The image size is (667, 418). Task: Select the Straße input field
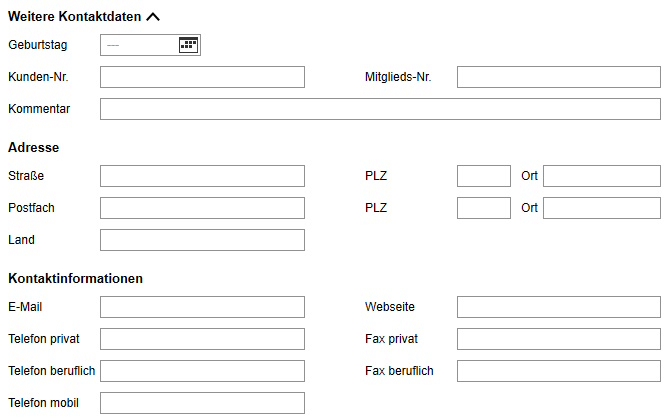click(202, 176)
